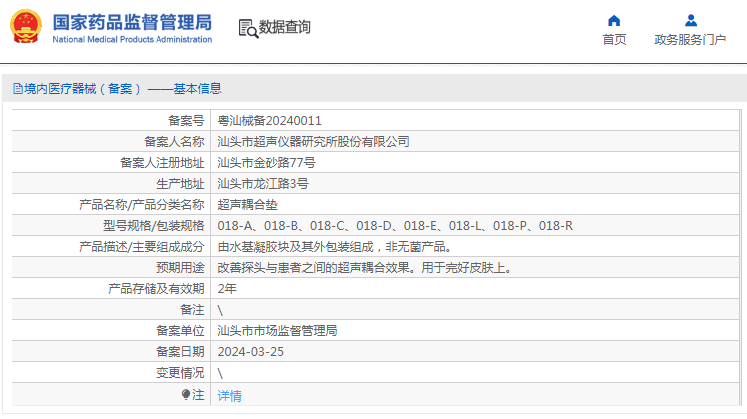Click the production address 汕头市龙江路3号
The image size is (747, 419).
tap(262, 183)
